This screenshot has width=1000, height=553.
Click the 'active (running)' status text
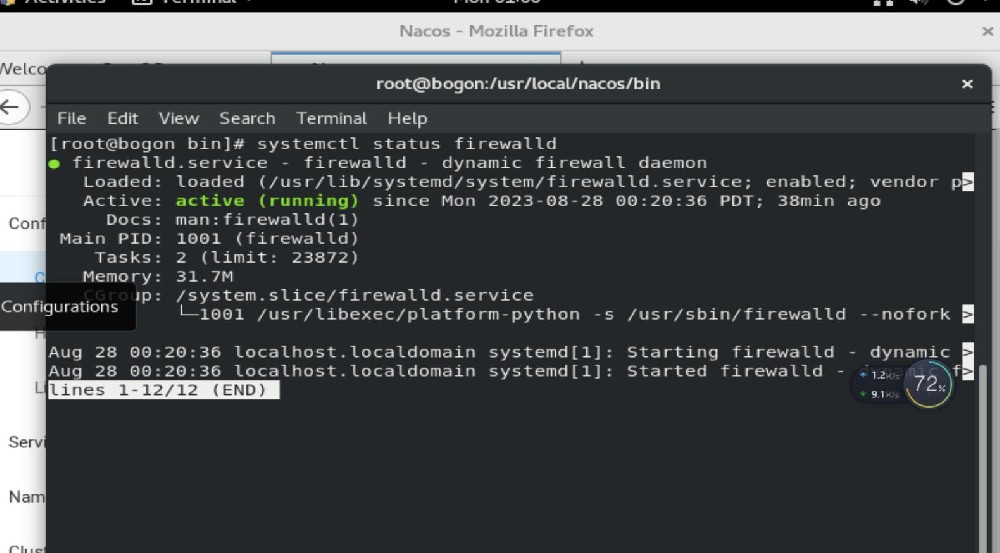tap(267, 201)
